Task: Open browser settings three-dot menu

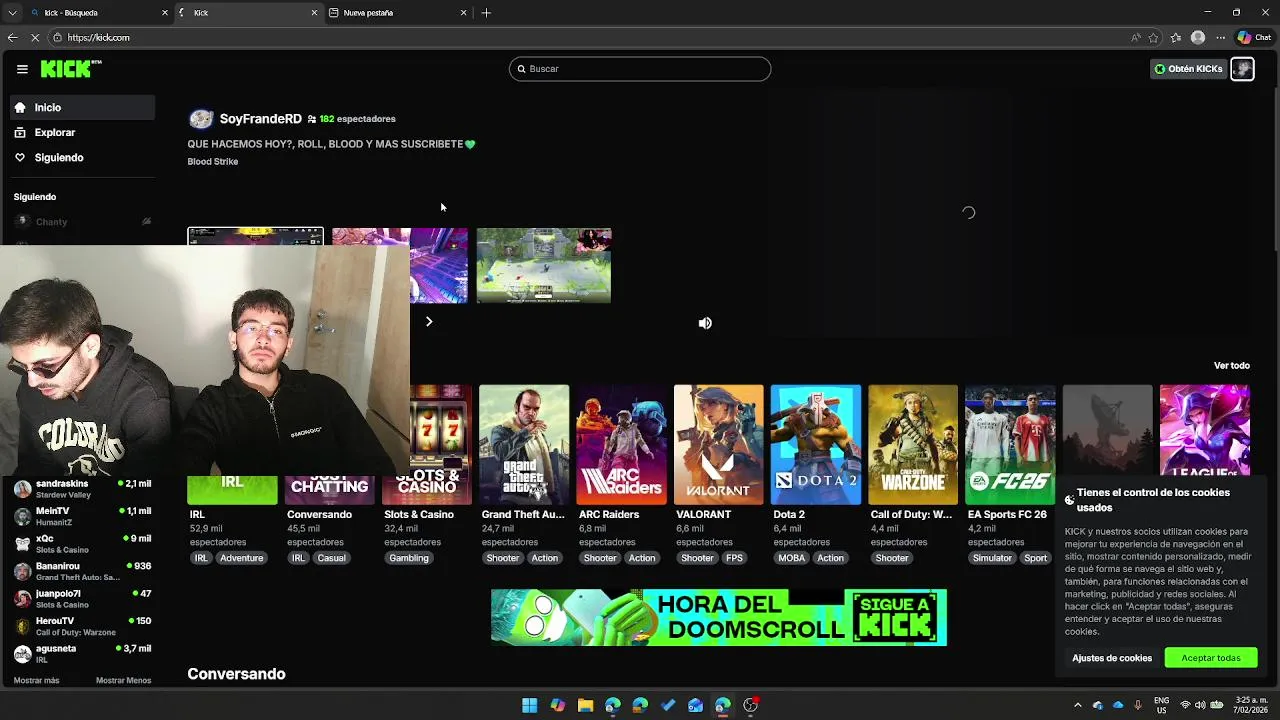Action: [x=1220, y=37]
